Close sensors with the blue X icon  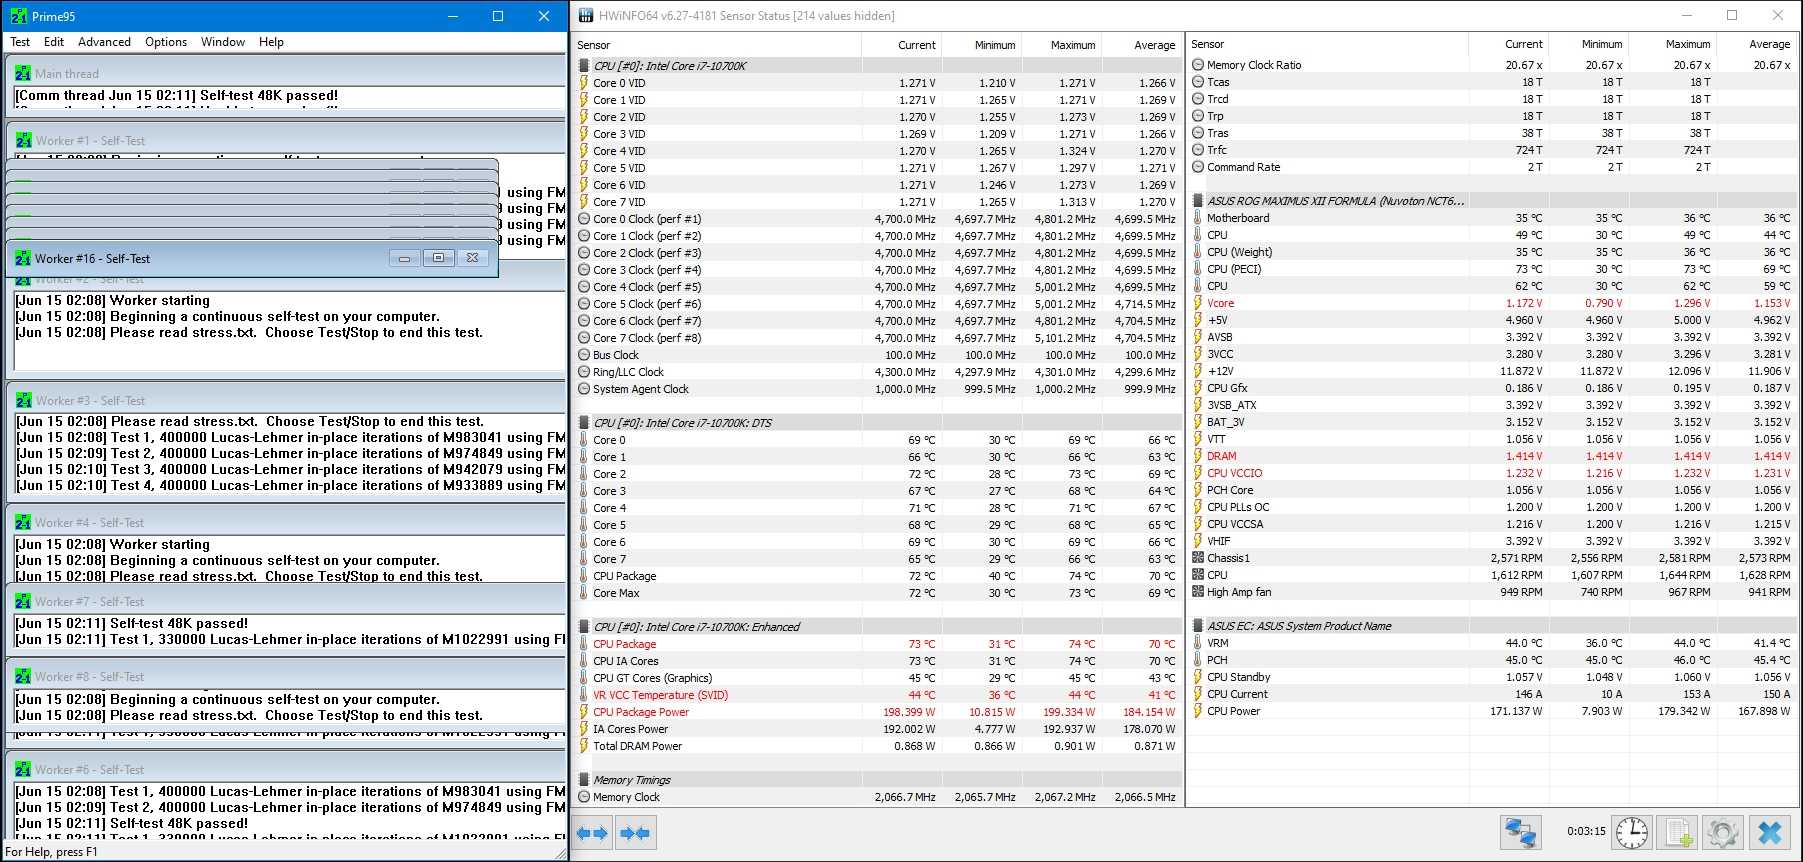[x=1769, y=832]
